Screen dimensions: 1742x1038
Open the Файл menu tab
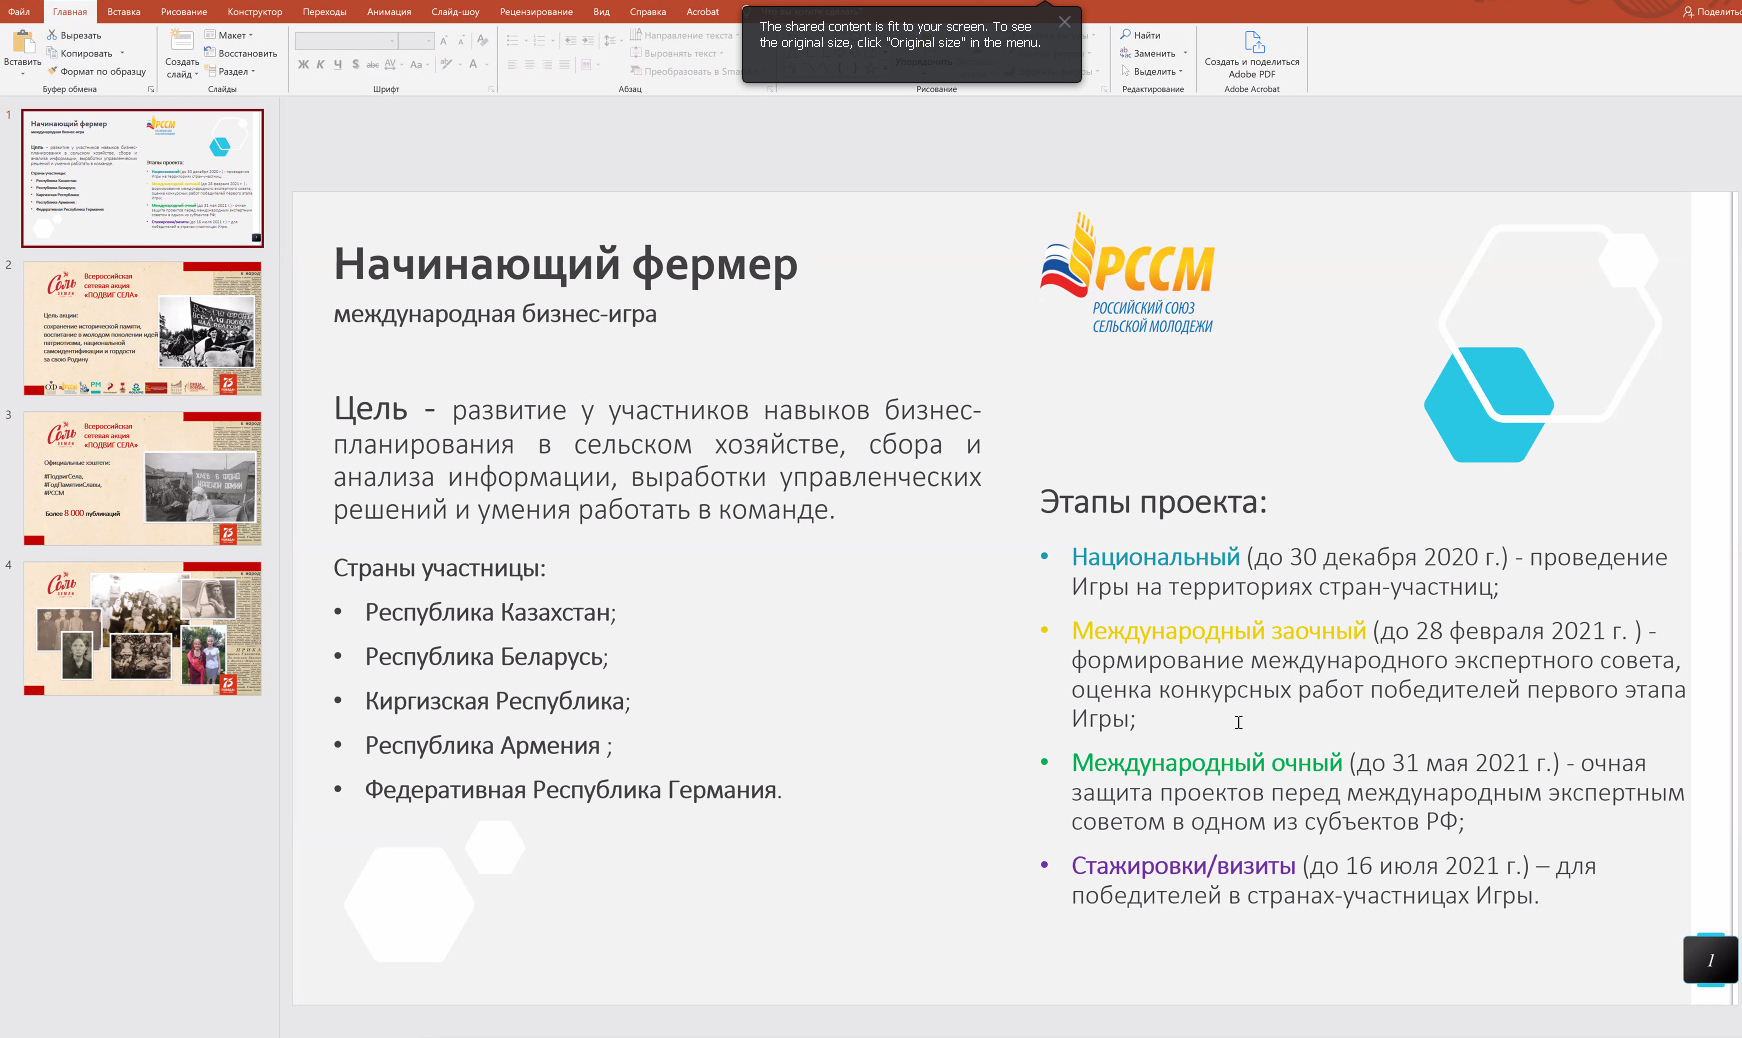[x=19, y=12]
